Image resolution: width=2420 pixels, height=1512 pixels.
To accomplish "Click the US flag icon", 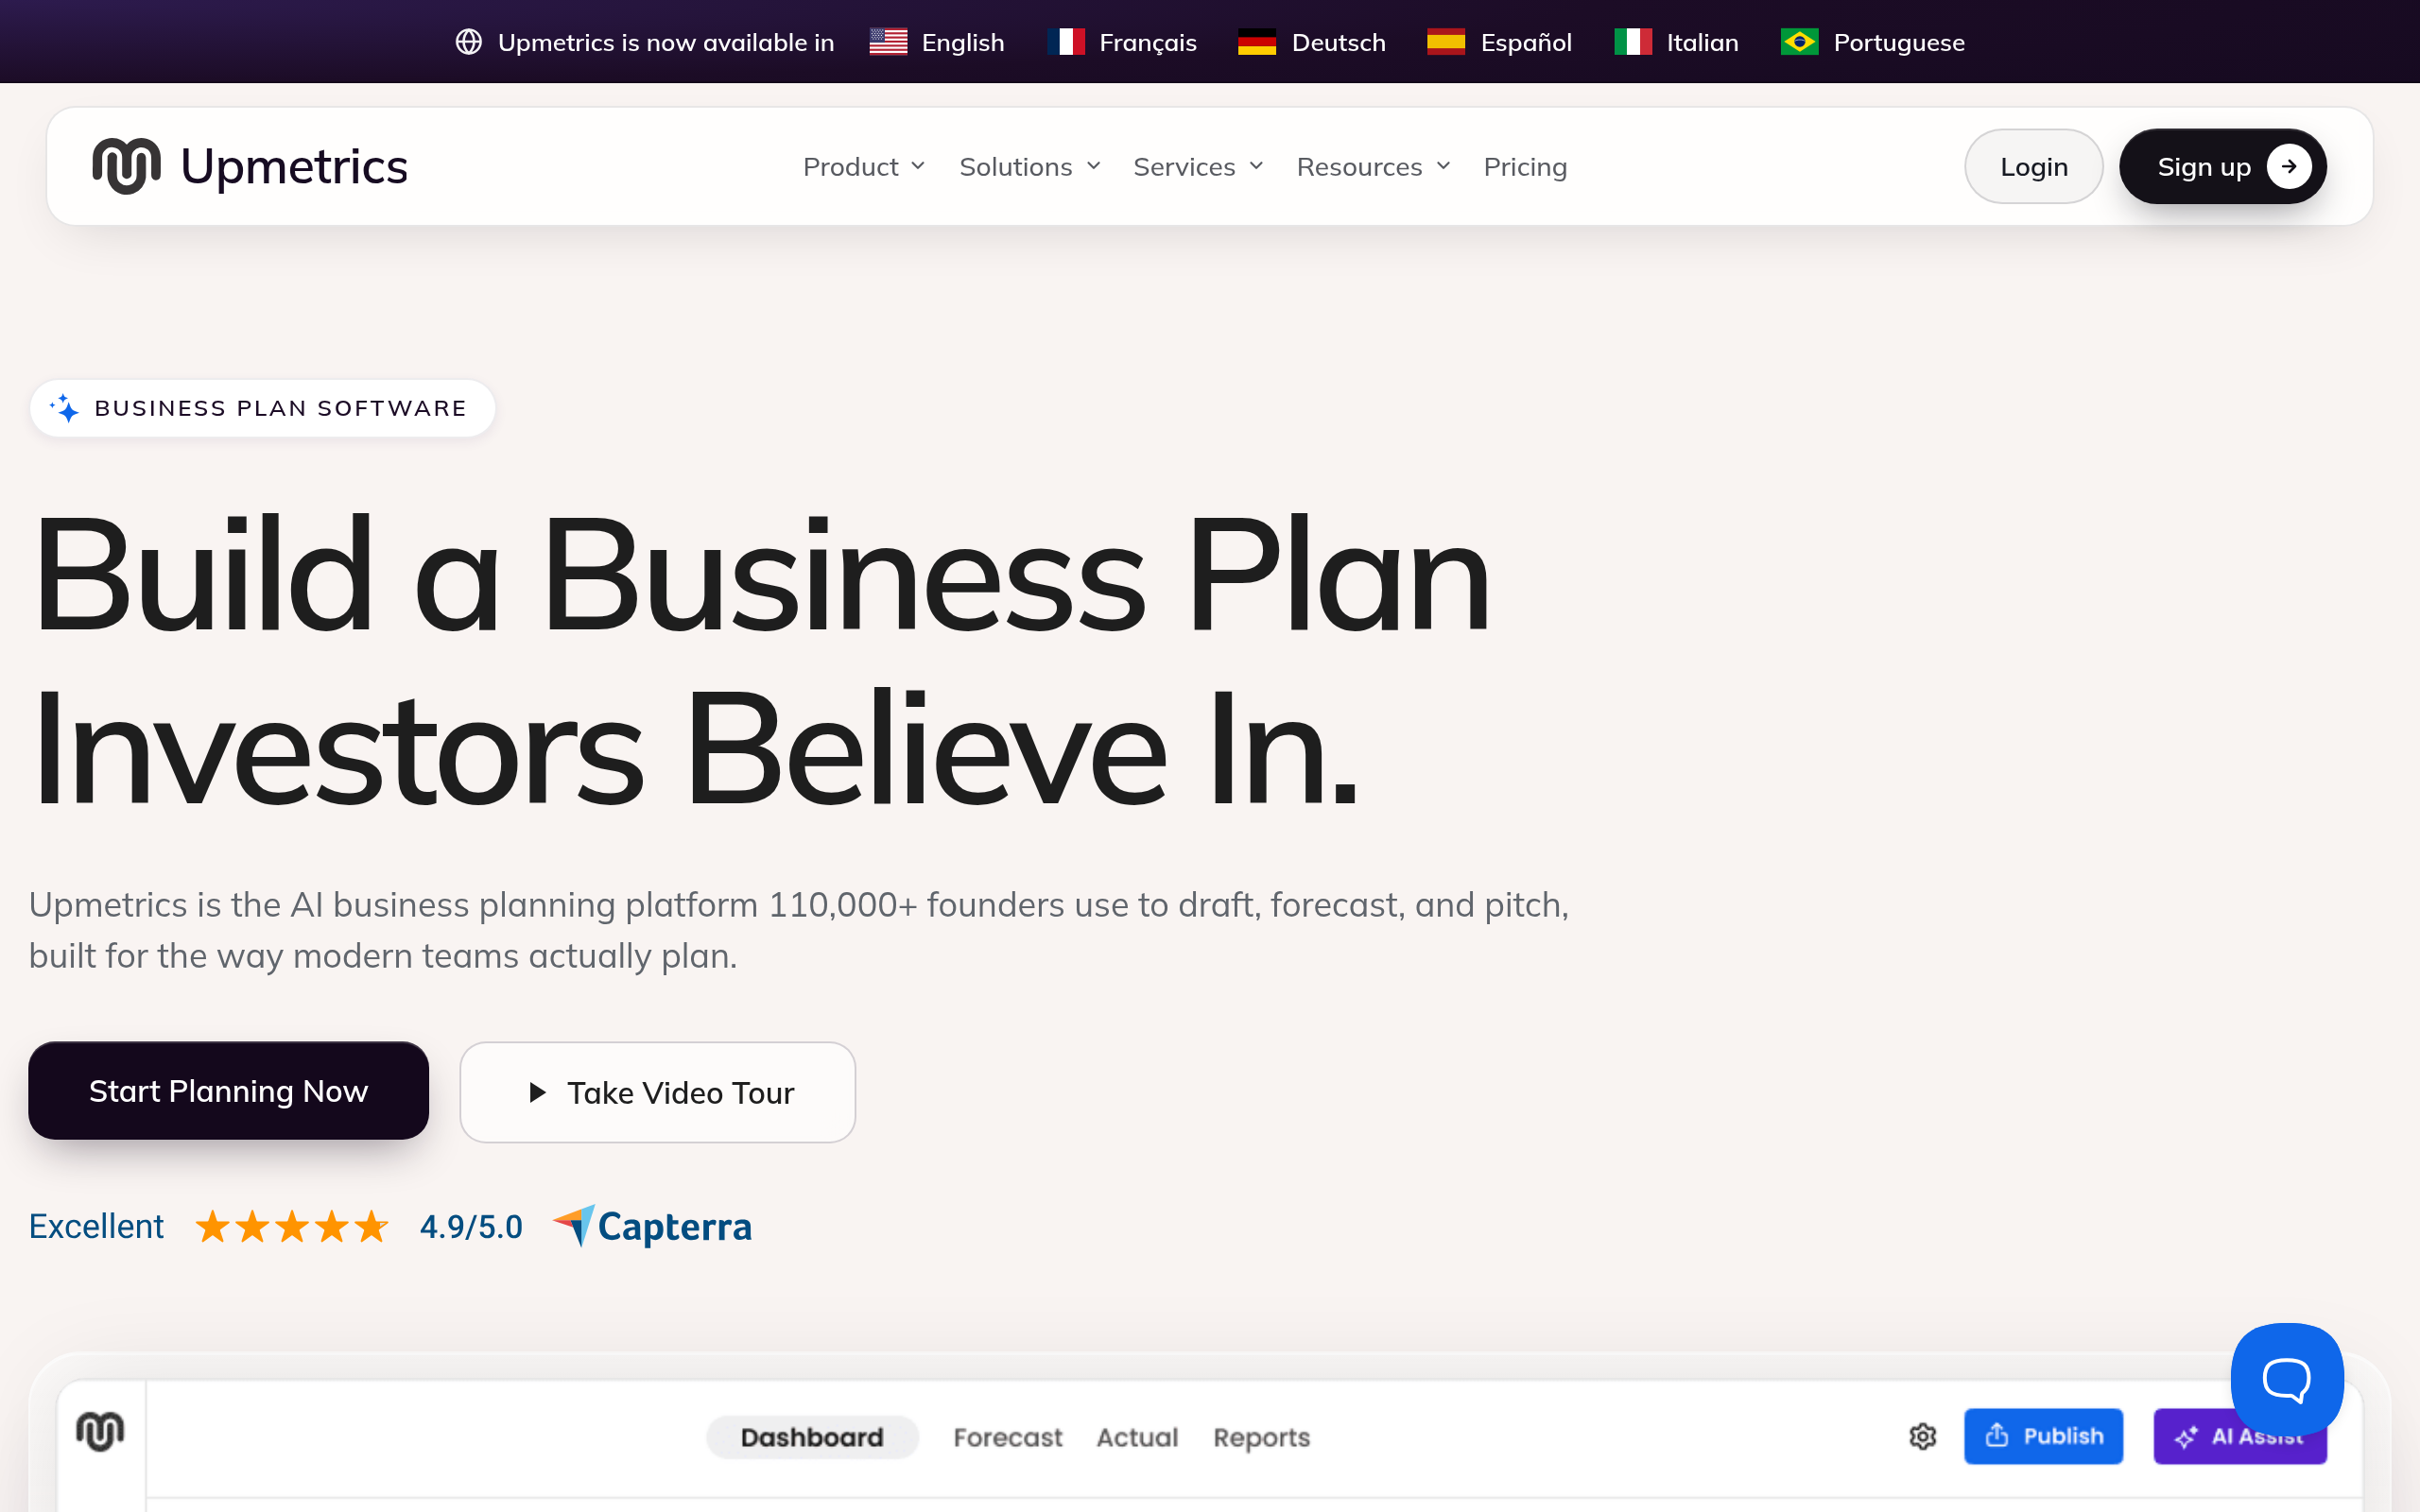I will [x=888, y=42].
